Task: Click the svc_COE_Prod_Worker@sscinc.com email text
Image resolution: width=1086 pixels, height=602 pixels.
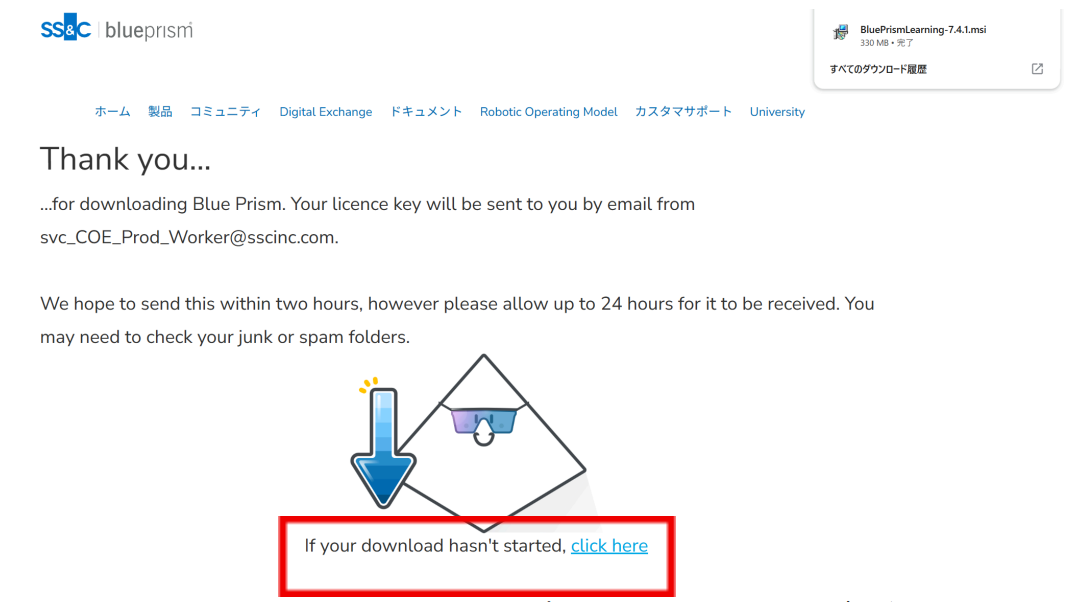Action: [189, 238]
